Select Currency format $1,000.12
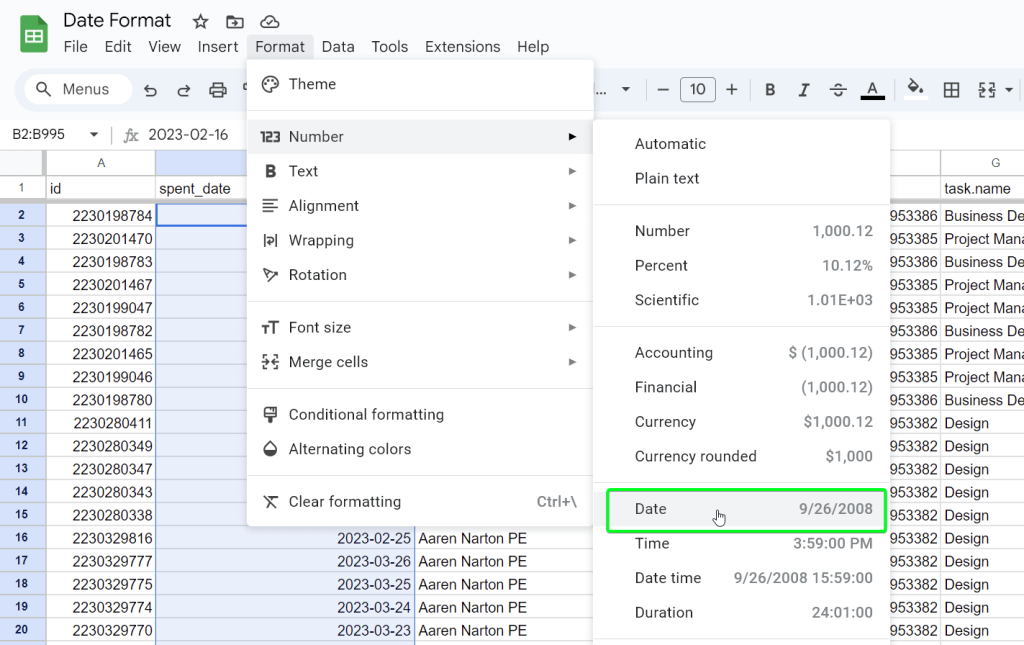This screenshot has width=1024, height=645. 741,422
